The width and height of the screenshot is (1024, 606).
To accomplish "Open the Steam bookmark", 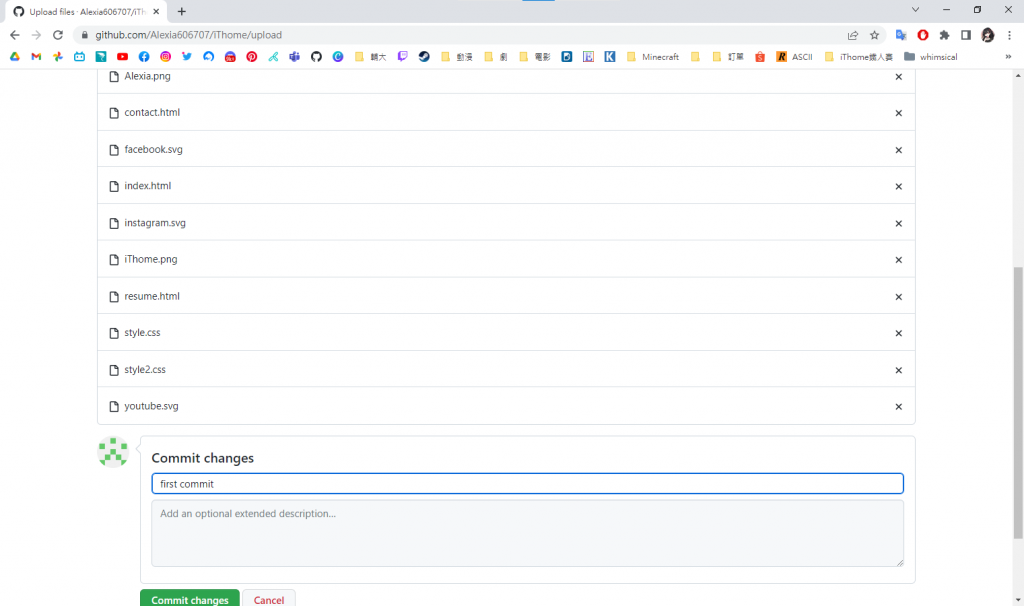I will coord(424,57).
